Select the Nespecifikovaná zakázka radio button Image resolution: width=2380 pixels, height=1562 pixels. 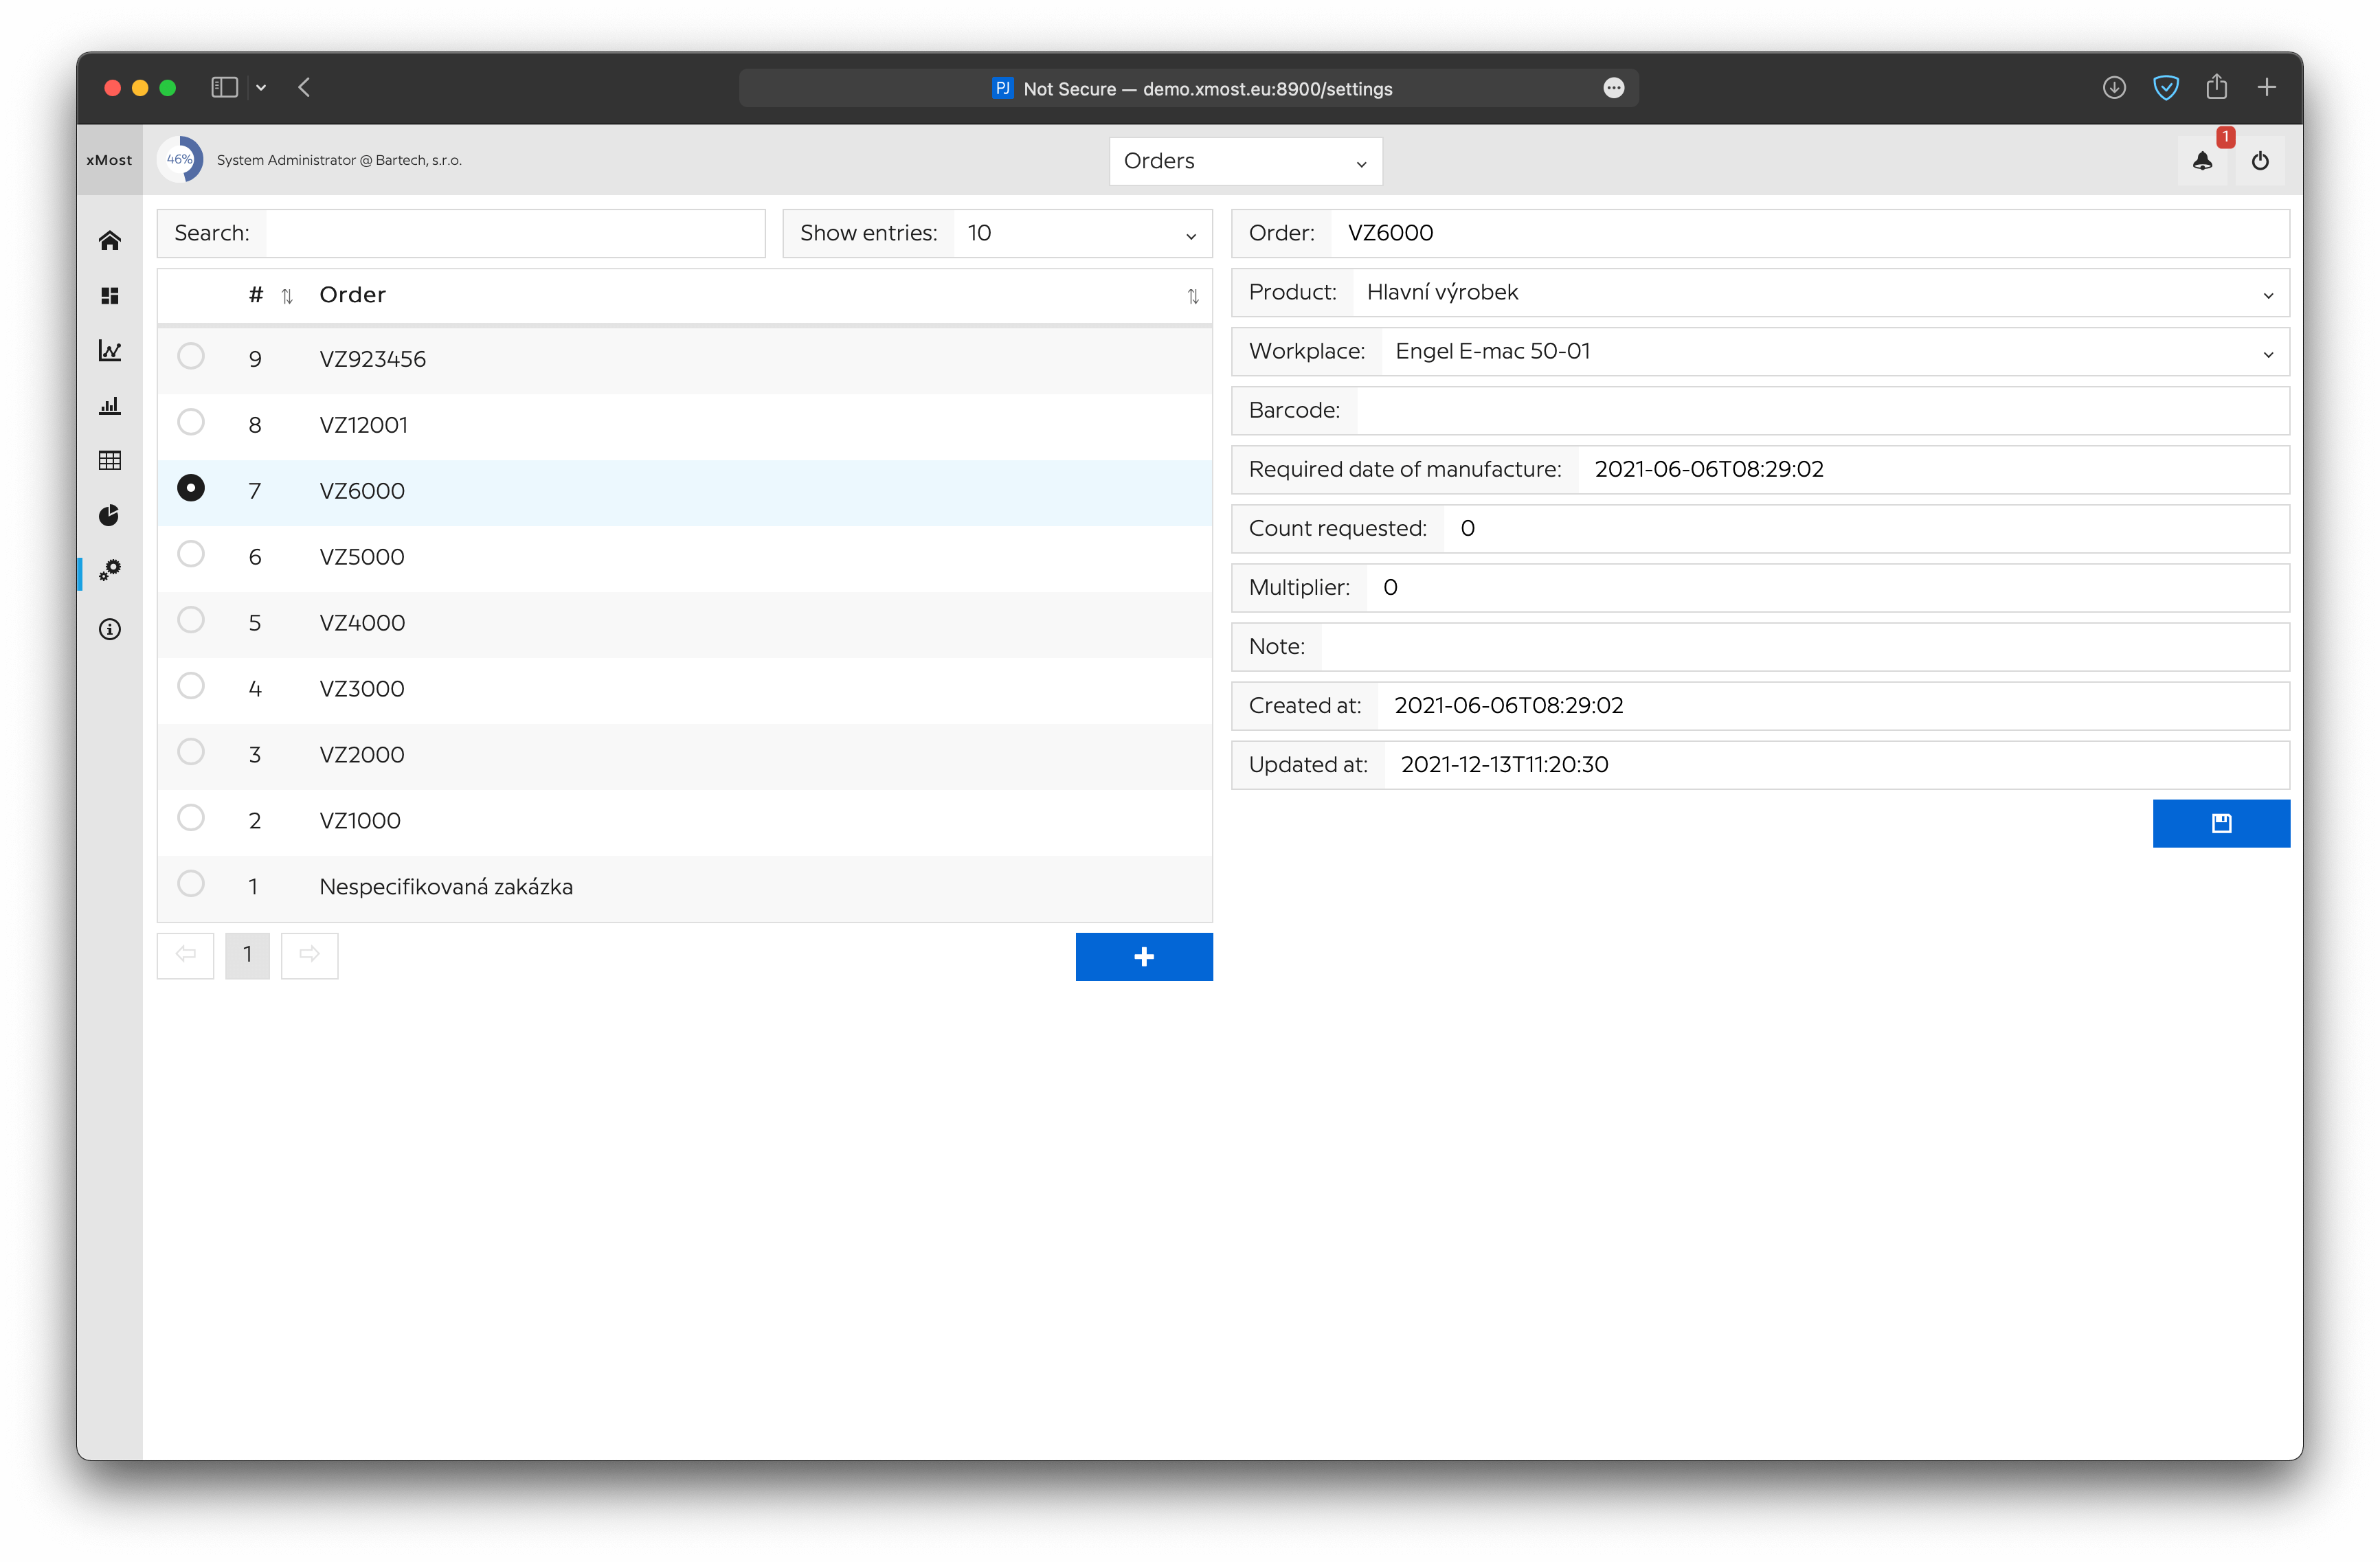click(191, 884)
